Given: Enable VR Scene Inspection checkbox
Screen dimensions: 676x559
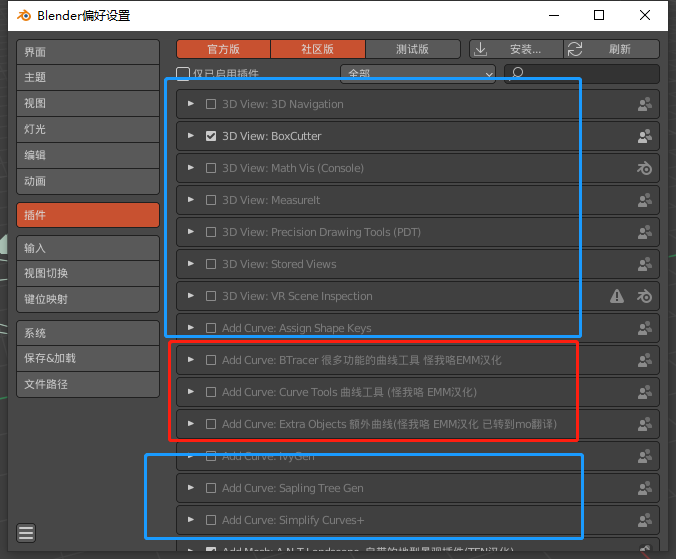Looking at the screenshot, I should pos(211,296).
